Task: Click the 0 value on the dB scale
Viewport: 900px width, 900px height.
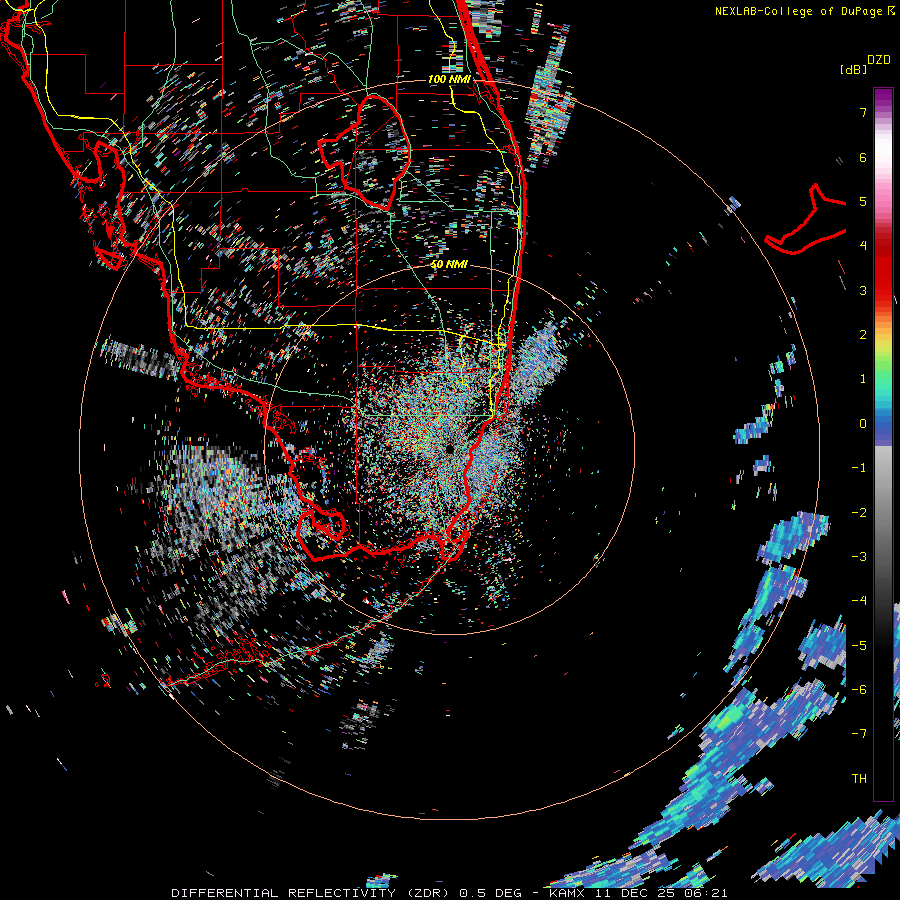Action: click(x=863, y=424)
